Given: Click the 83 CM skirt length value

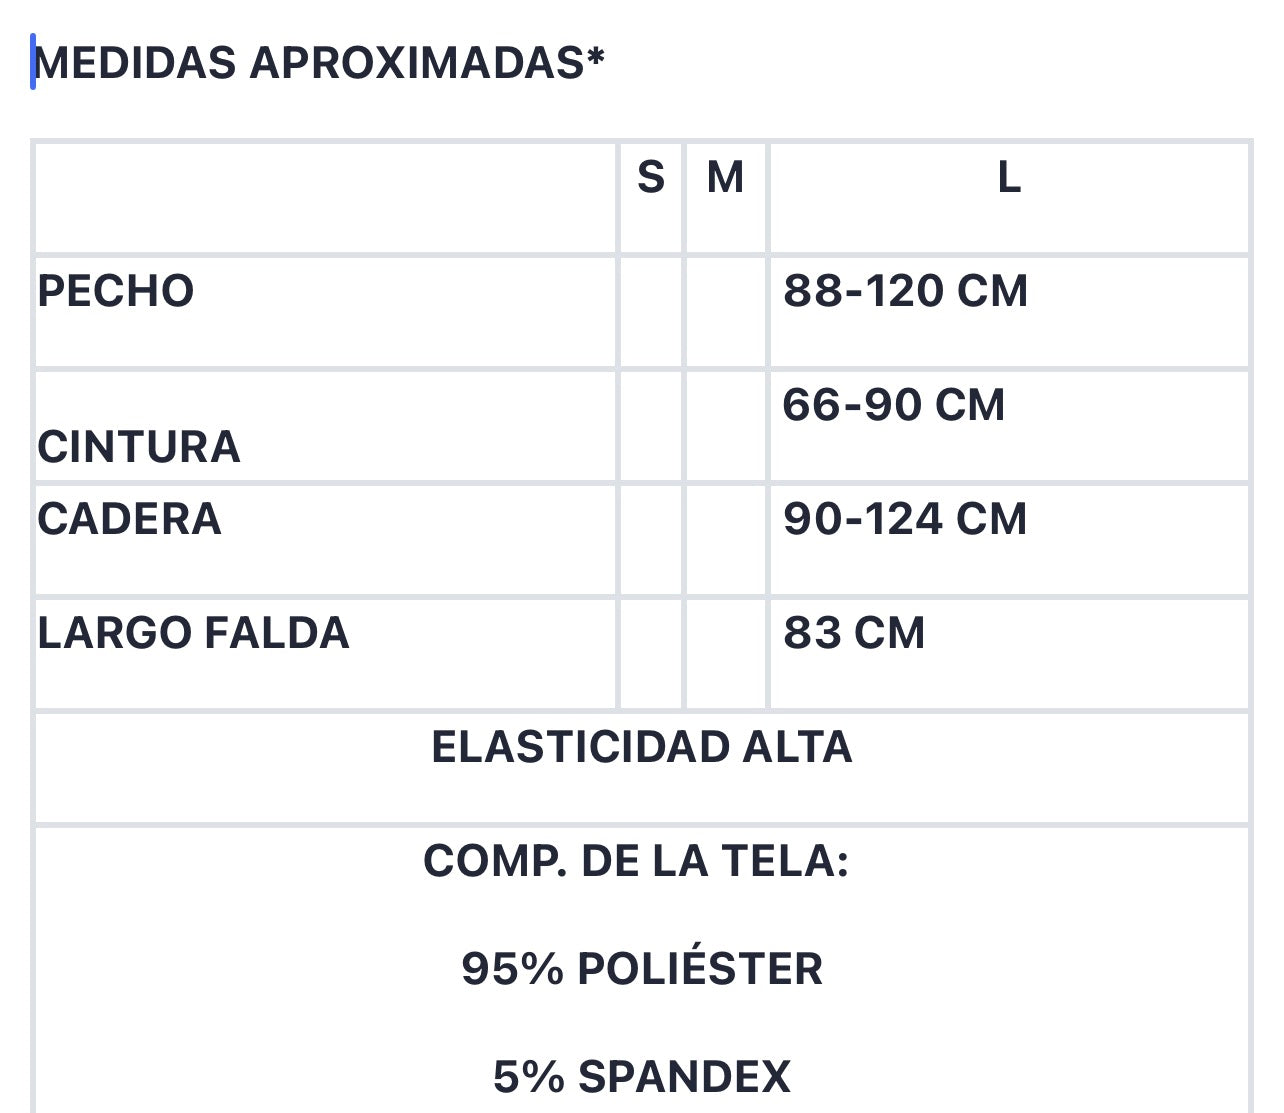Looking at the screenshot, I should [854, 633].
